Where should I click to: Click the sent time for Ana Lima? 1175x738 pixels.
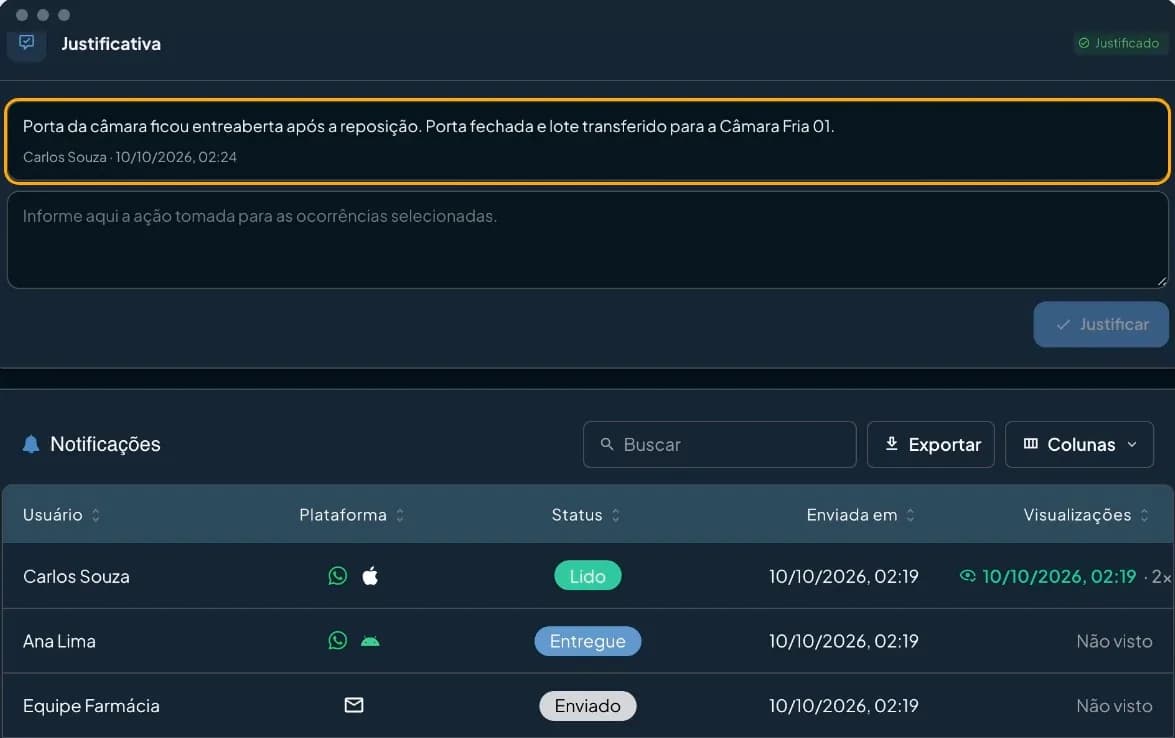844,641
